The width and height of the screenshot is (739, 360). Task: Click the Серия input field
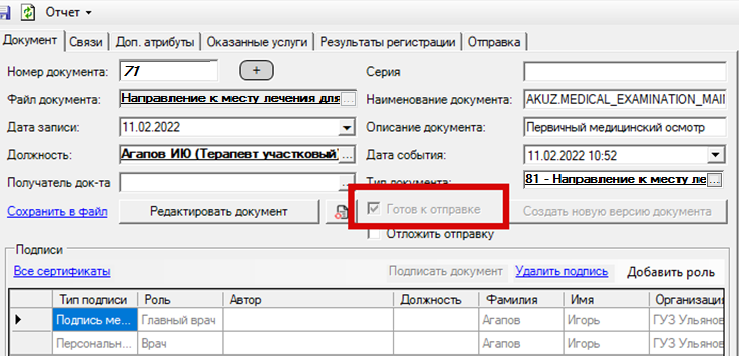click(624, 72)
